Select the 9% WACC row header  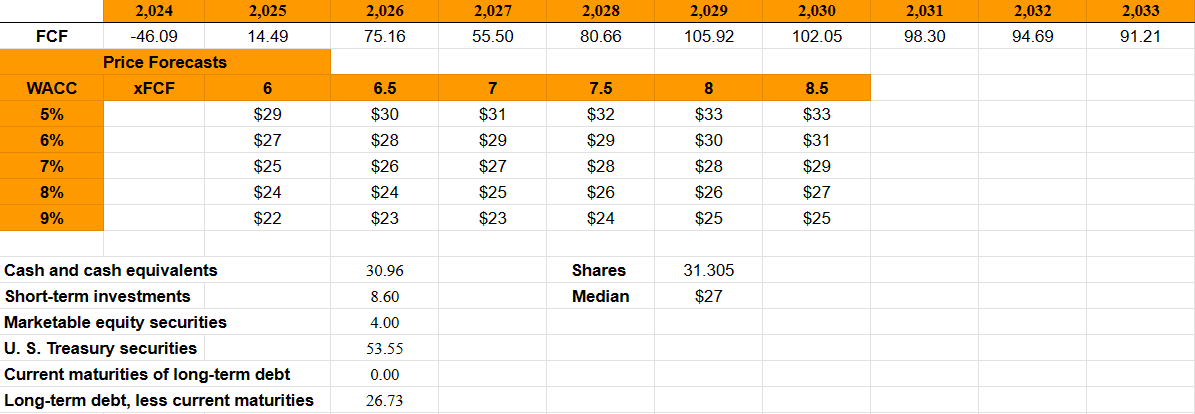click(x=51, y=218)
